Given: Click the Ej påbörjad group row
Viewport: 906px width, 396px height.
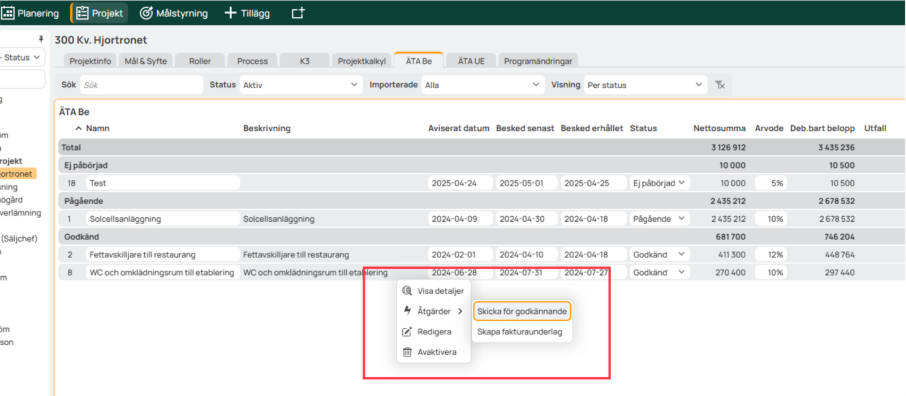Looking at the screenshot, I should tap(482, 165).
